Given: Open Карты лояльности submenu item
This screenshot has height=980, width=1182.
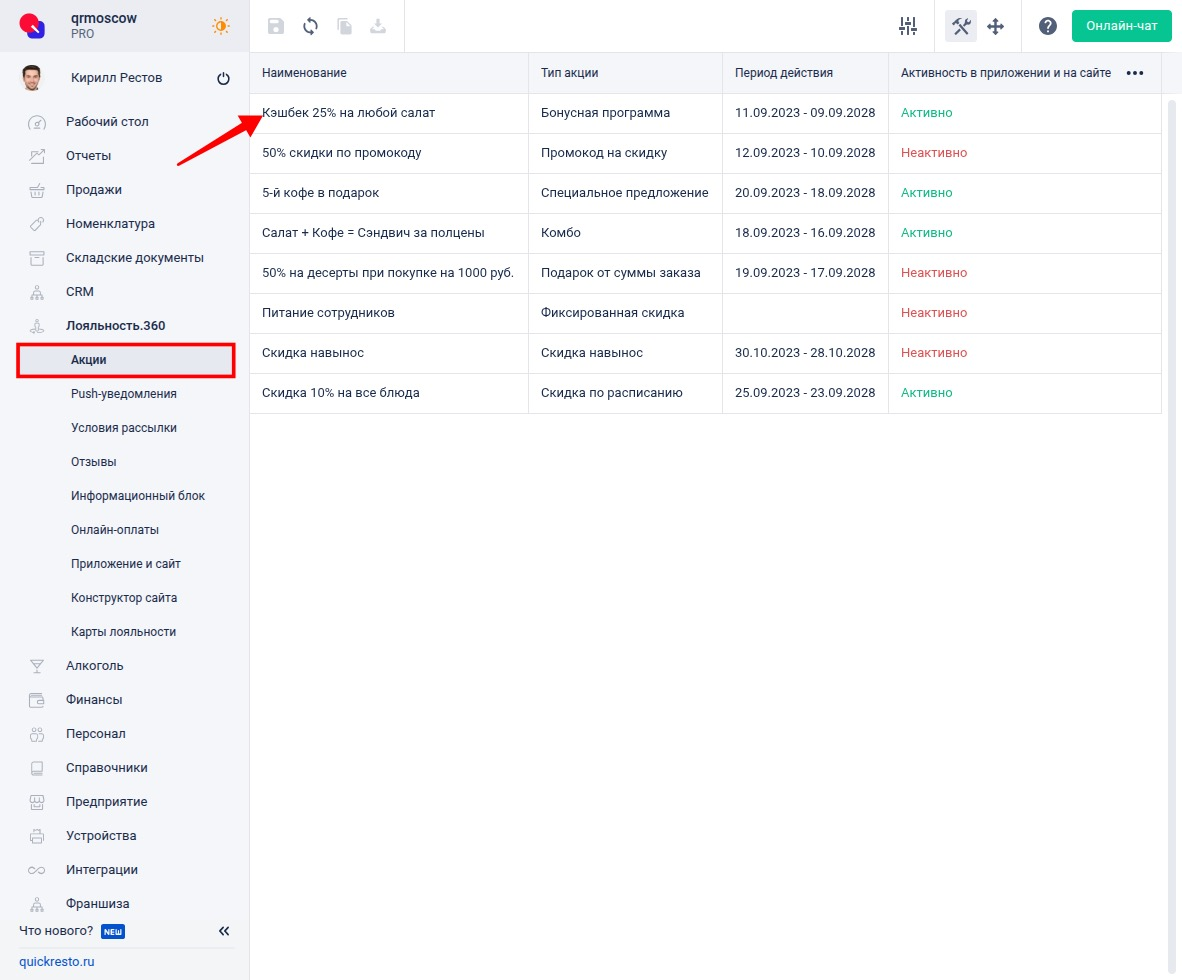Looking at the screenshot, I should (124, 631).
